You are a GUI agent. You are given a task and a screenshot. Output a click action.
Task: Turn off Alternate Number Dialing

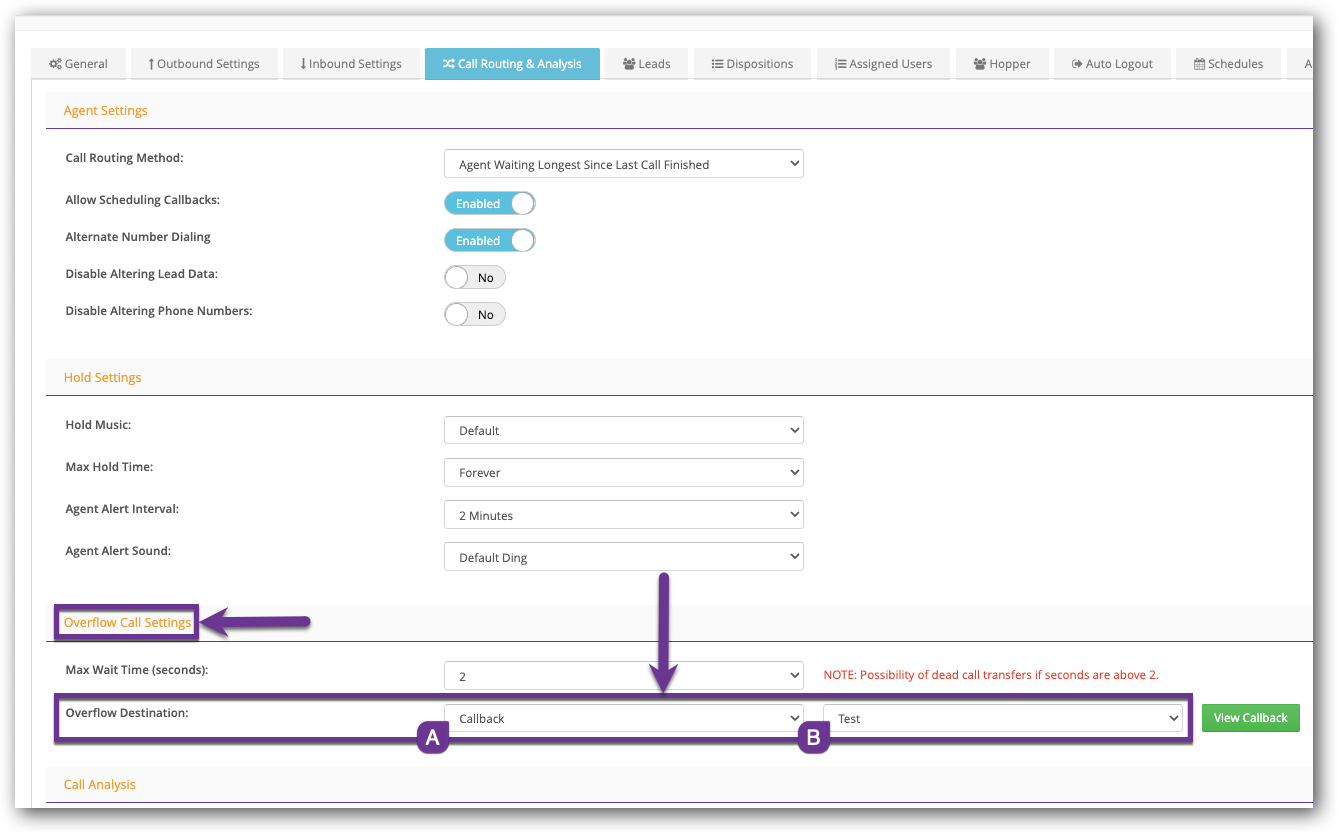(x=489, y=239)
